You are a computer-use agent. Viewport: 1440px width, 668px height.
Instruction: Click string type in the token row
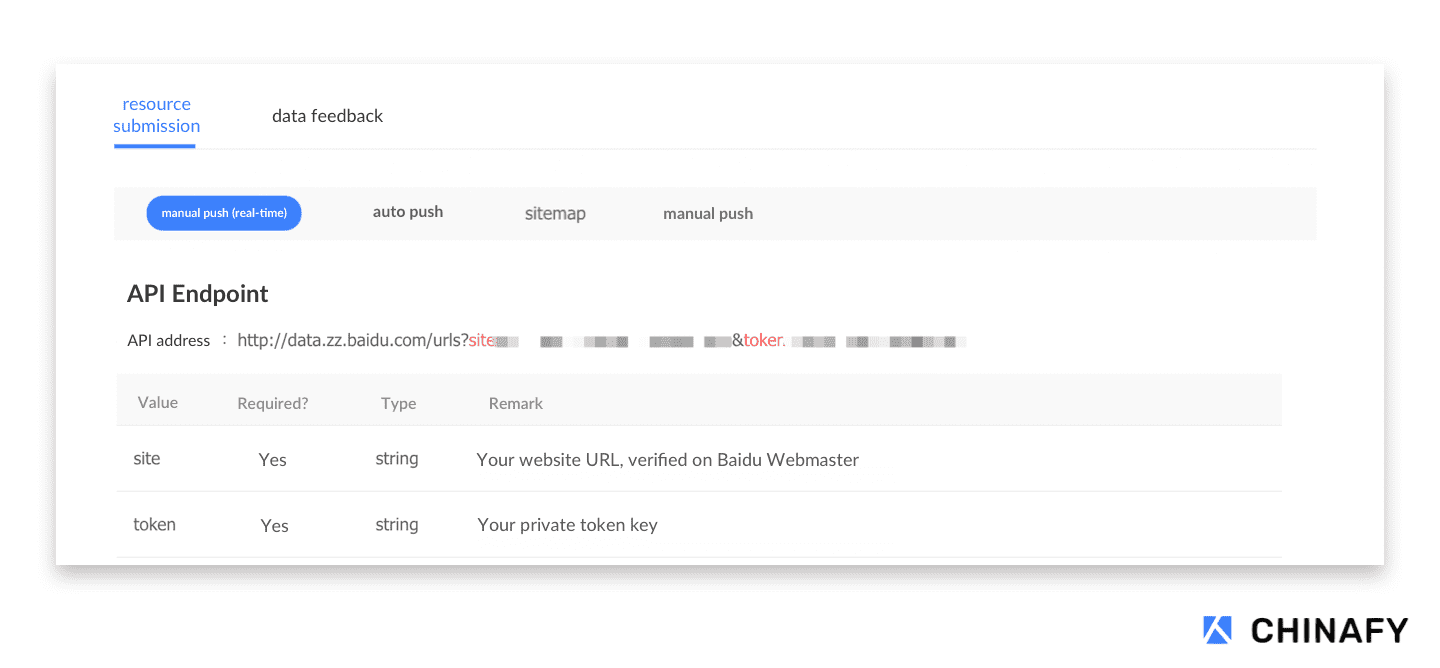pyautogui.click(x=397, y=525)
